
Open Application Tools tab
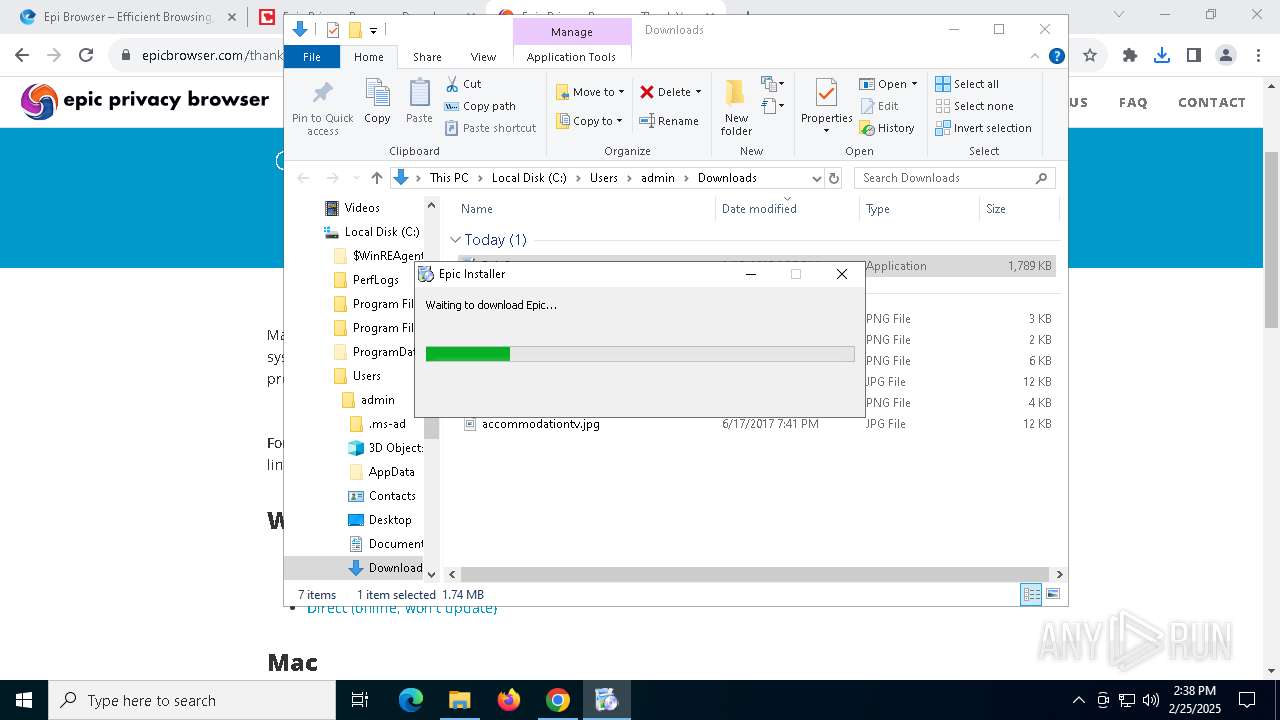(x=571, y=57)
